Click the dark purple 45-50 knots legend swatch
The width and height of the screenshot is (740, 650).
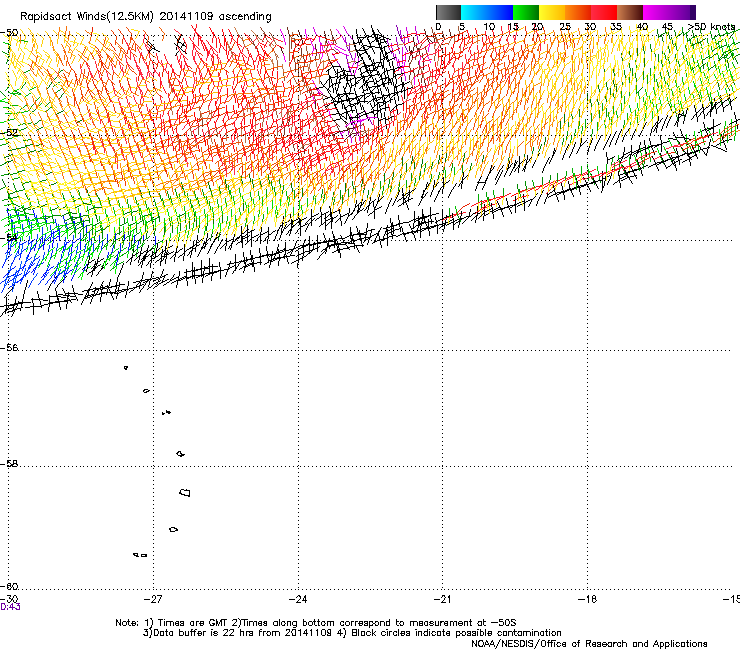click(x=682, y=12)
